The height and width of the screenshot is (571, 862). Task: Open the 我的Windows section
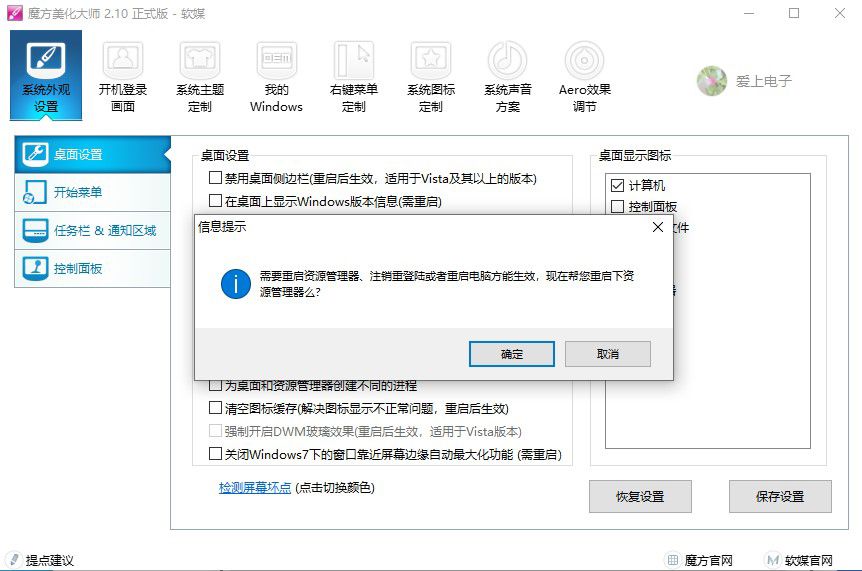coord(277,77)
